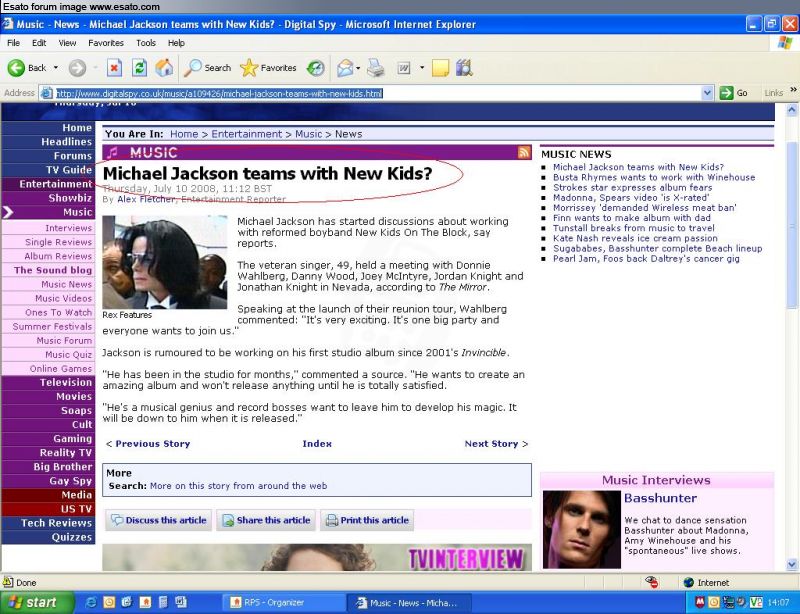The image size is (800, 614).
Task: Open the File menu
Action: (x=13, y=43)
